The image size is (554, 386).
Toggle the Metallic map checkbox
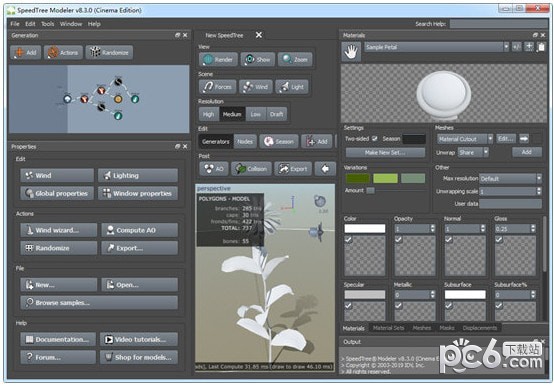tap(399, 306)
